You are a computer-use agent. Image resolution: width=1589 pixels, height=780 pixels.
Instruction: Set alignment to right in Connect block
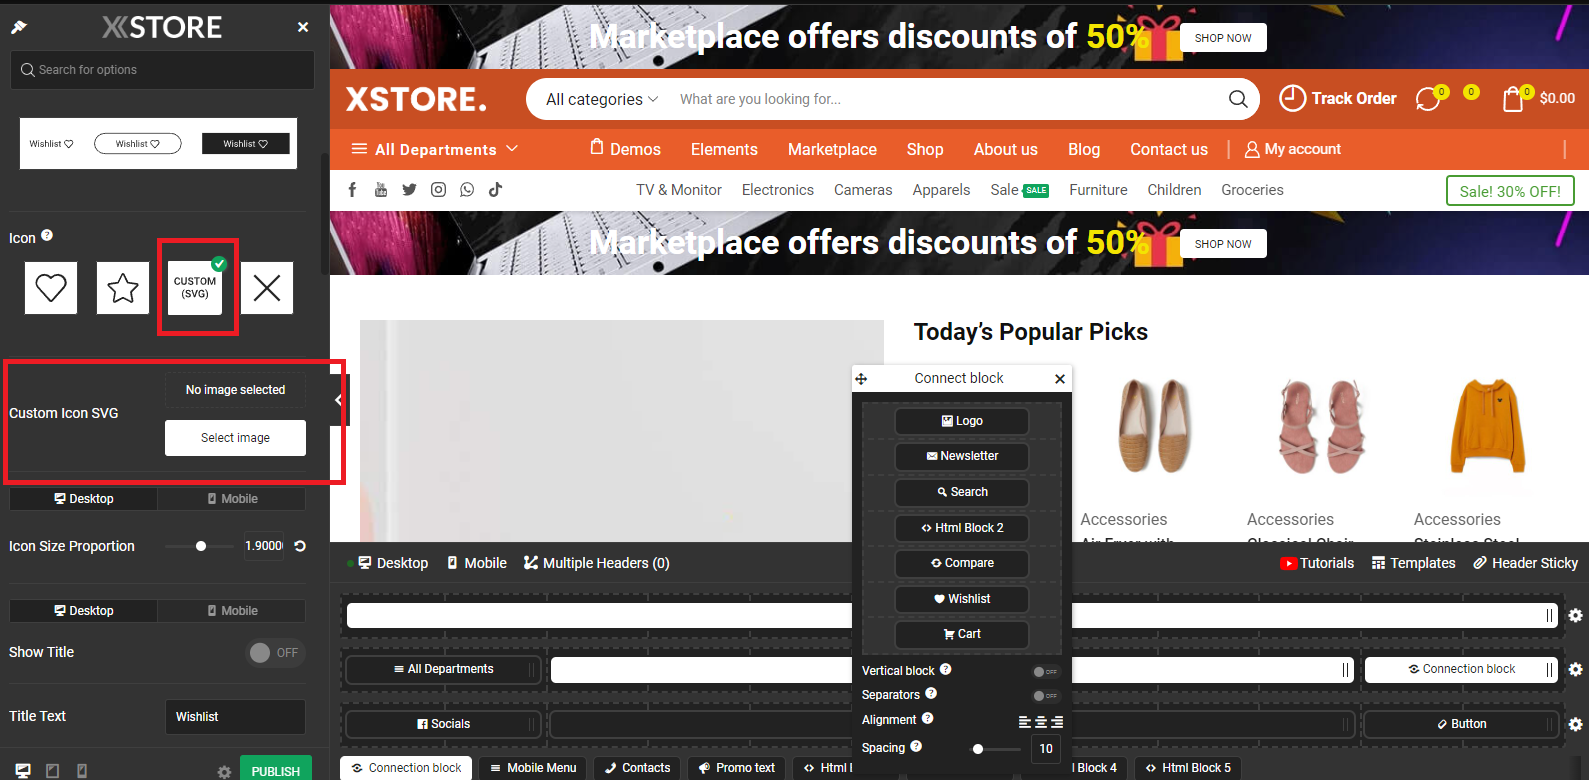(x=1057, y=721)
